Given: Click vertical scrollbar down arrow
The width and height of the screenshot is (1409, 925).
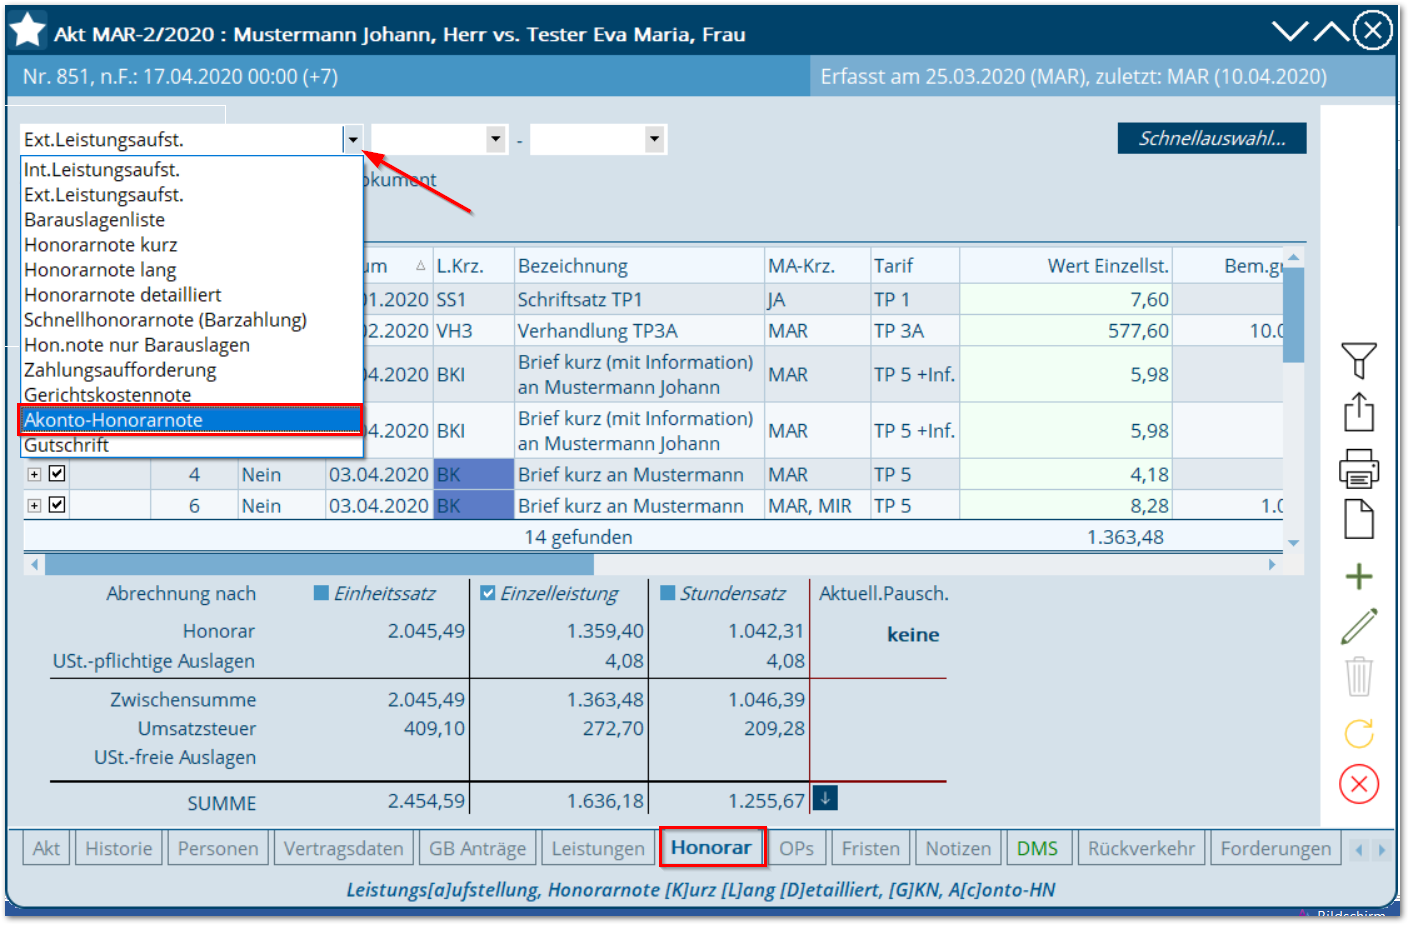Looking at the screenshot, I should click(1293, 543).
